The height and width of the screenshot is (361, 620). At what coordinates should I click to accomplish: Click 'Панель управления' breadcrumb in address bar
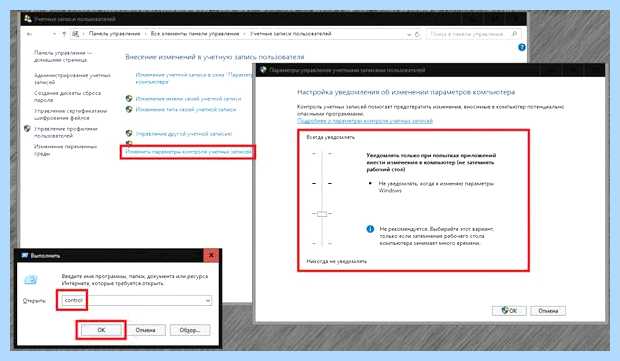pos(114,34)
